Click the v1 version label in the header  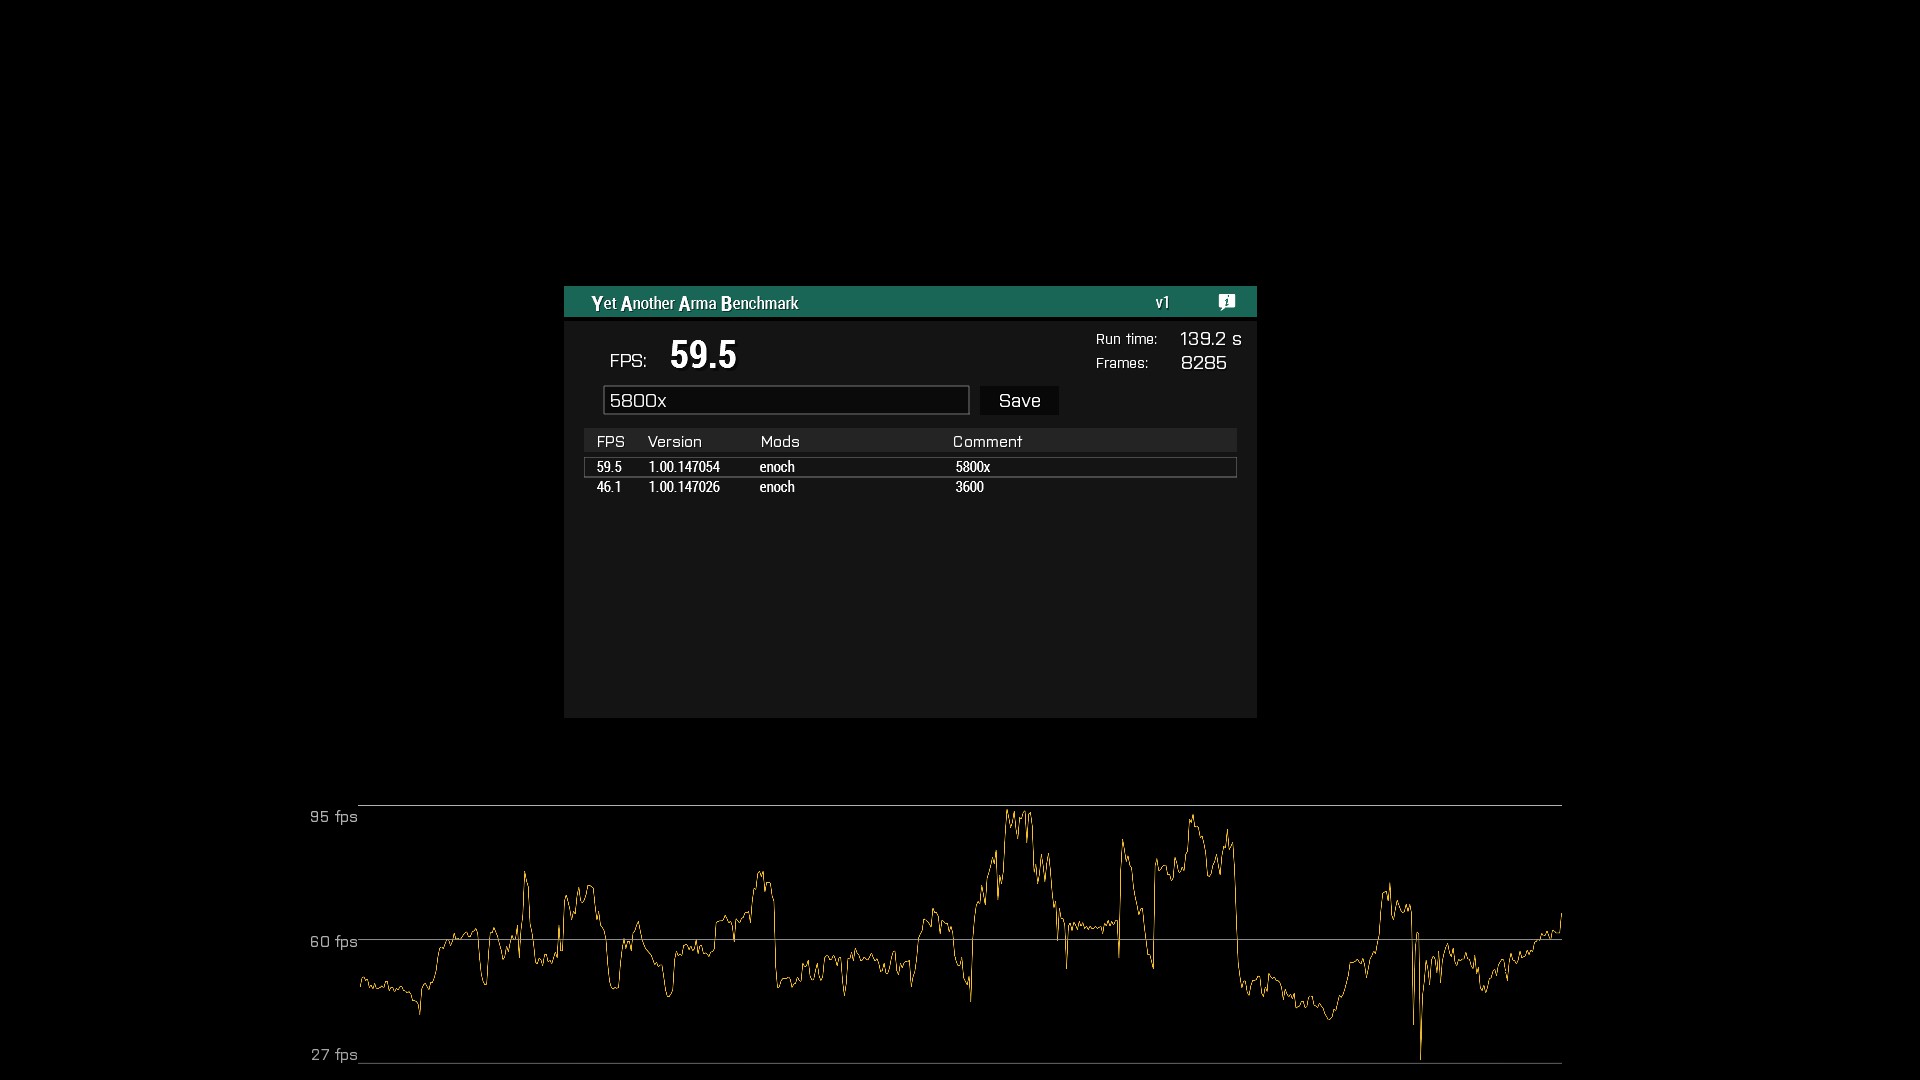[x=1162, y=303]
